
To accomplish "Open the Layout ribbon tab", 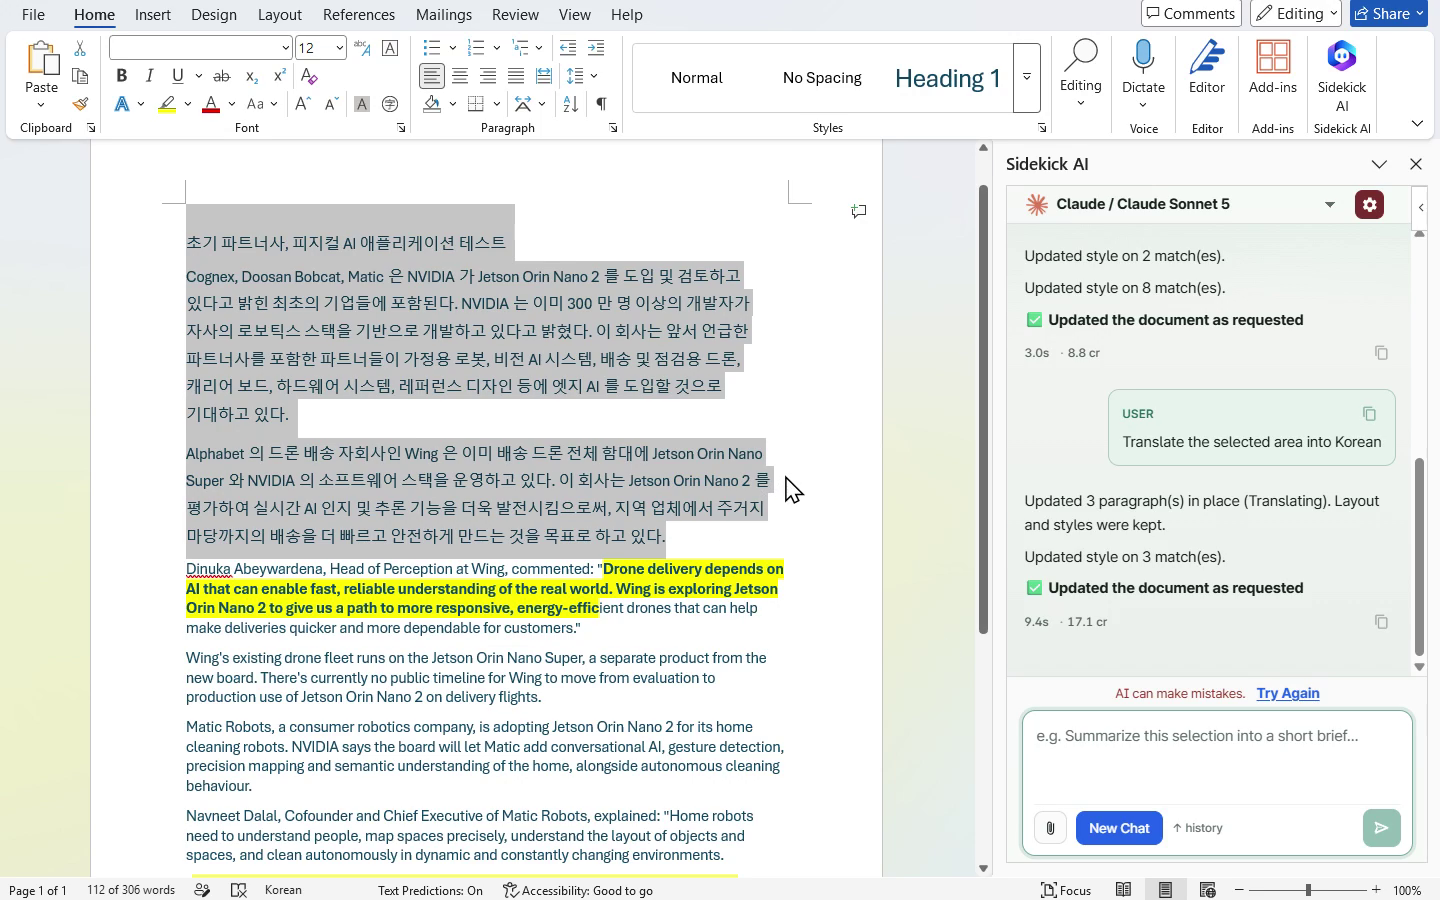I will click(x=280, y=15).
